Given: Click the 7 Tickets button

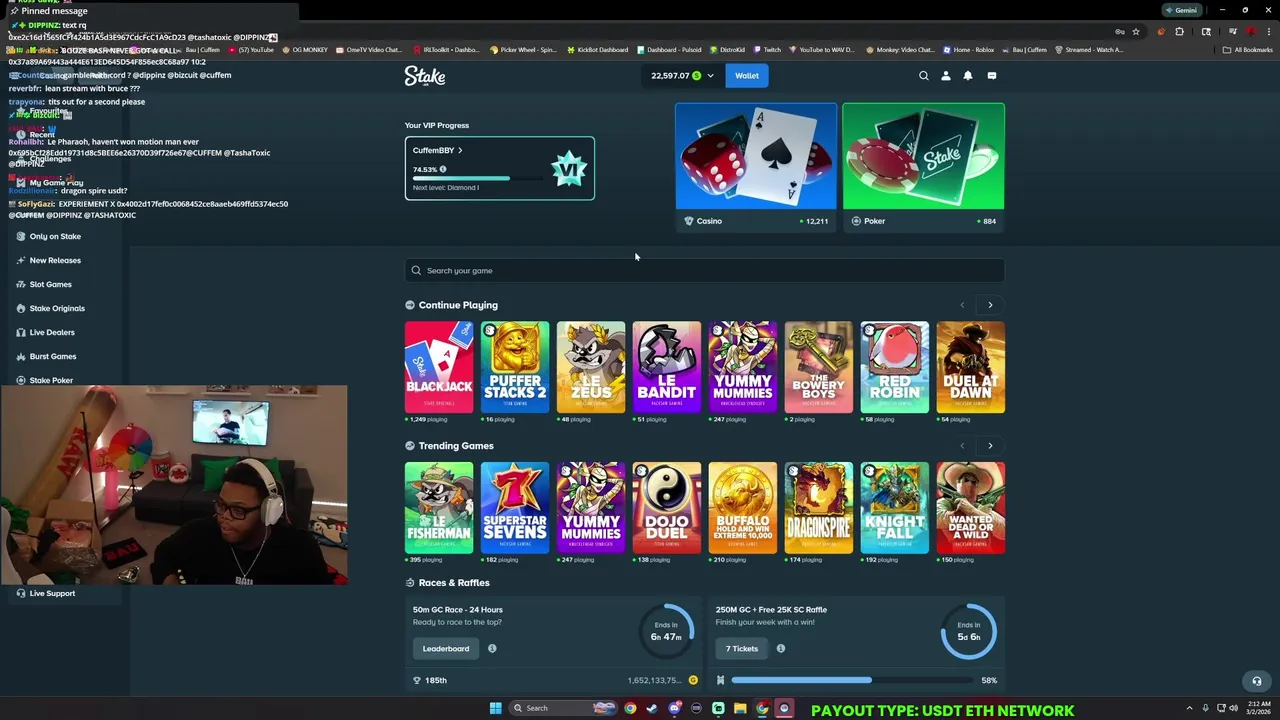Looking at the screenshot, I should [742, 648].
